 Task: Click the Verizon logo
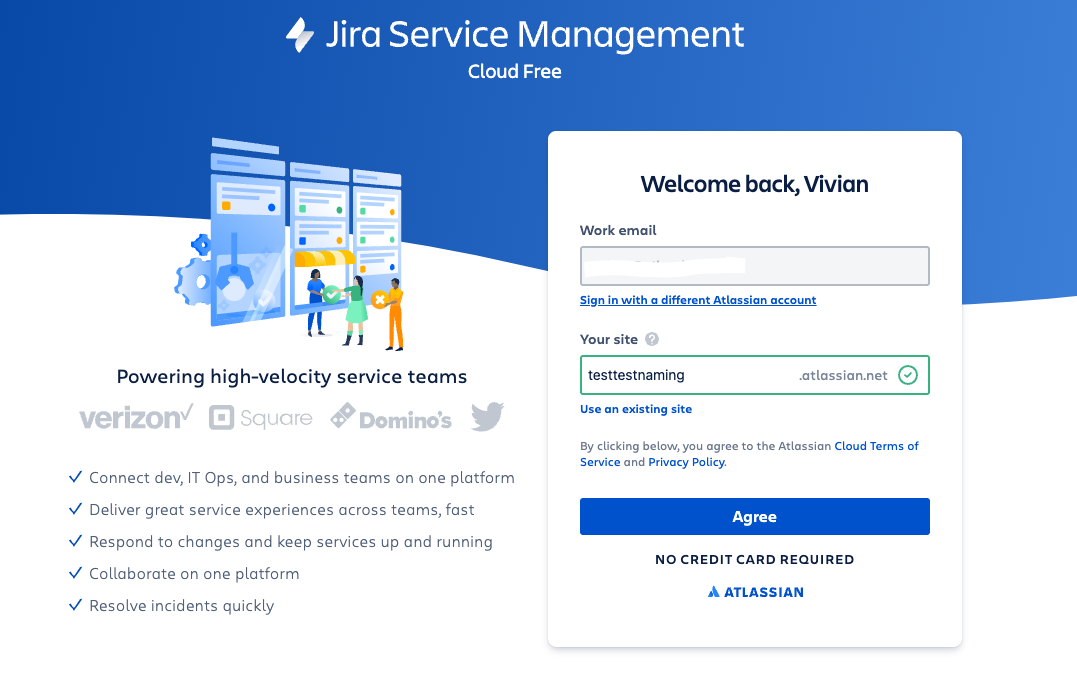click(x=136, y=417)
